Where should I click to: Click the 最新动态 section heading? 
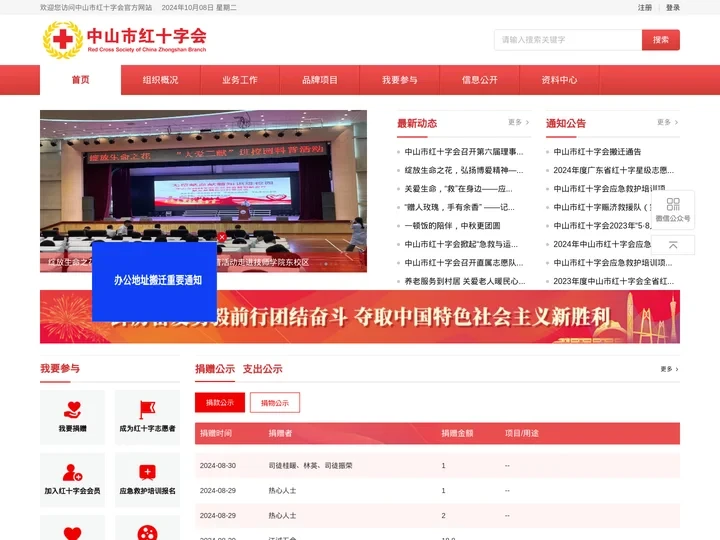[x=417, y=123]
